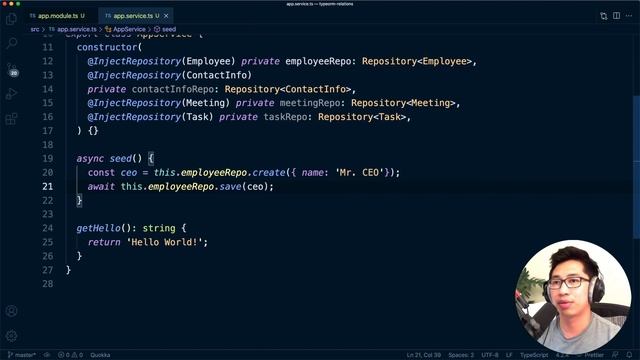Open the seed method breadcrumb
The height and width of the screenshot is (360, 640).
click(165, 29)
